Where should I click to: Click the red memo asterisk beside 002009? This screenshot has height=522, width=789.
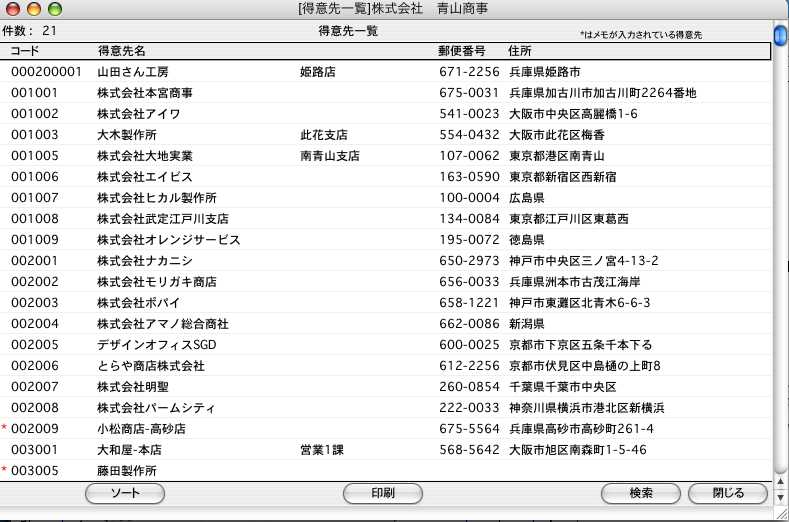click(5, 429)
